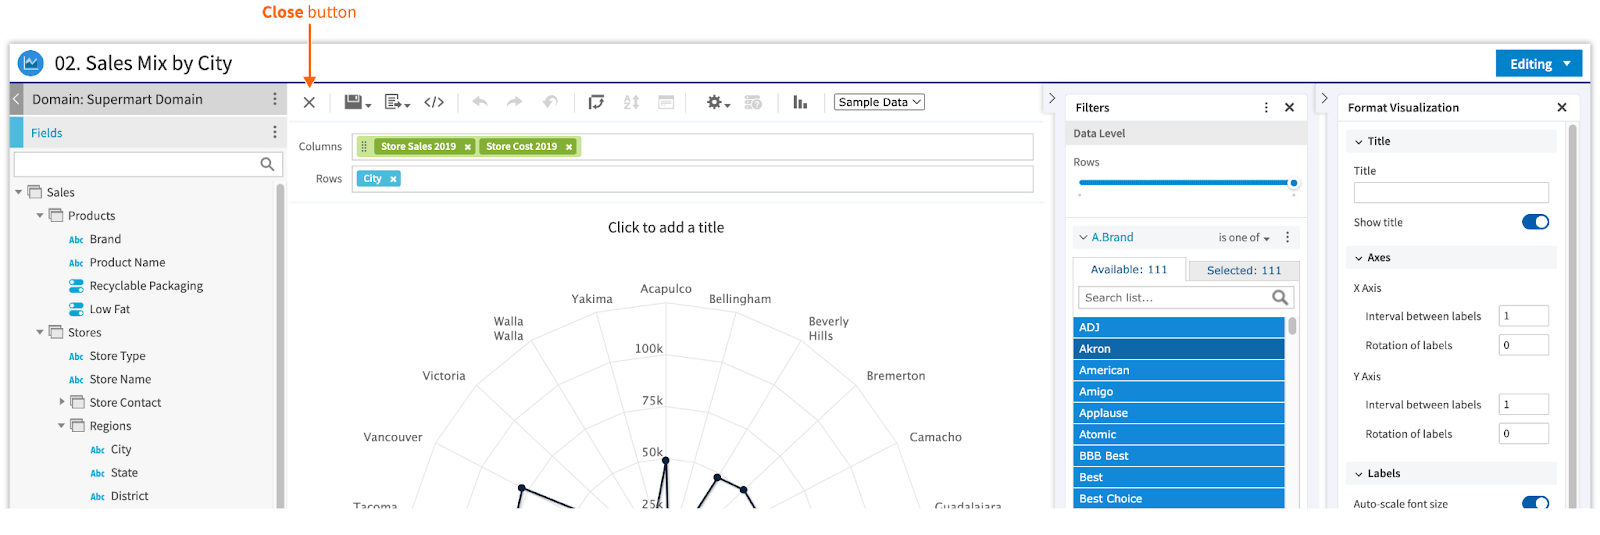
Task: Click to add a chart title
Action: tap(666, 228)
